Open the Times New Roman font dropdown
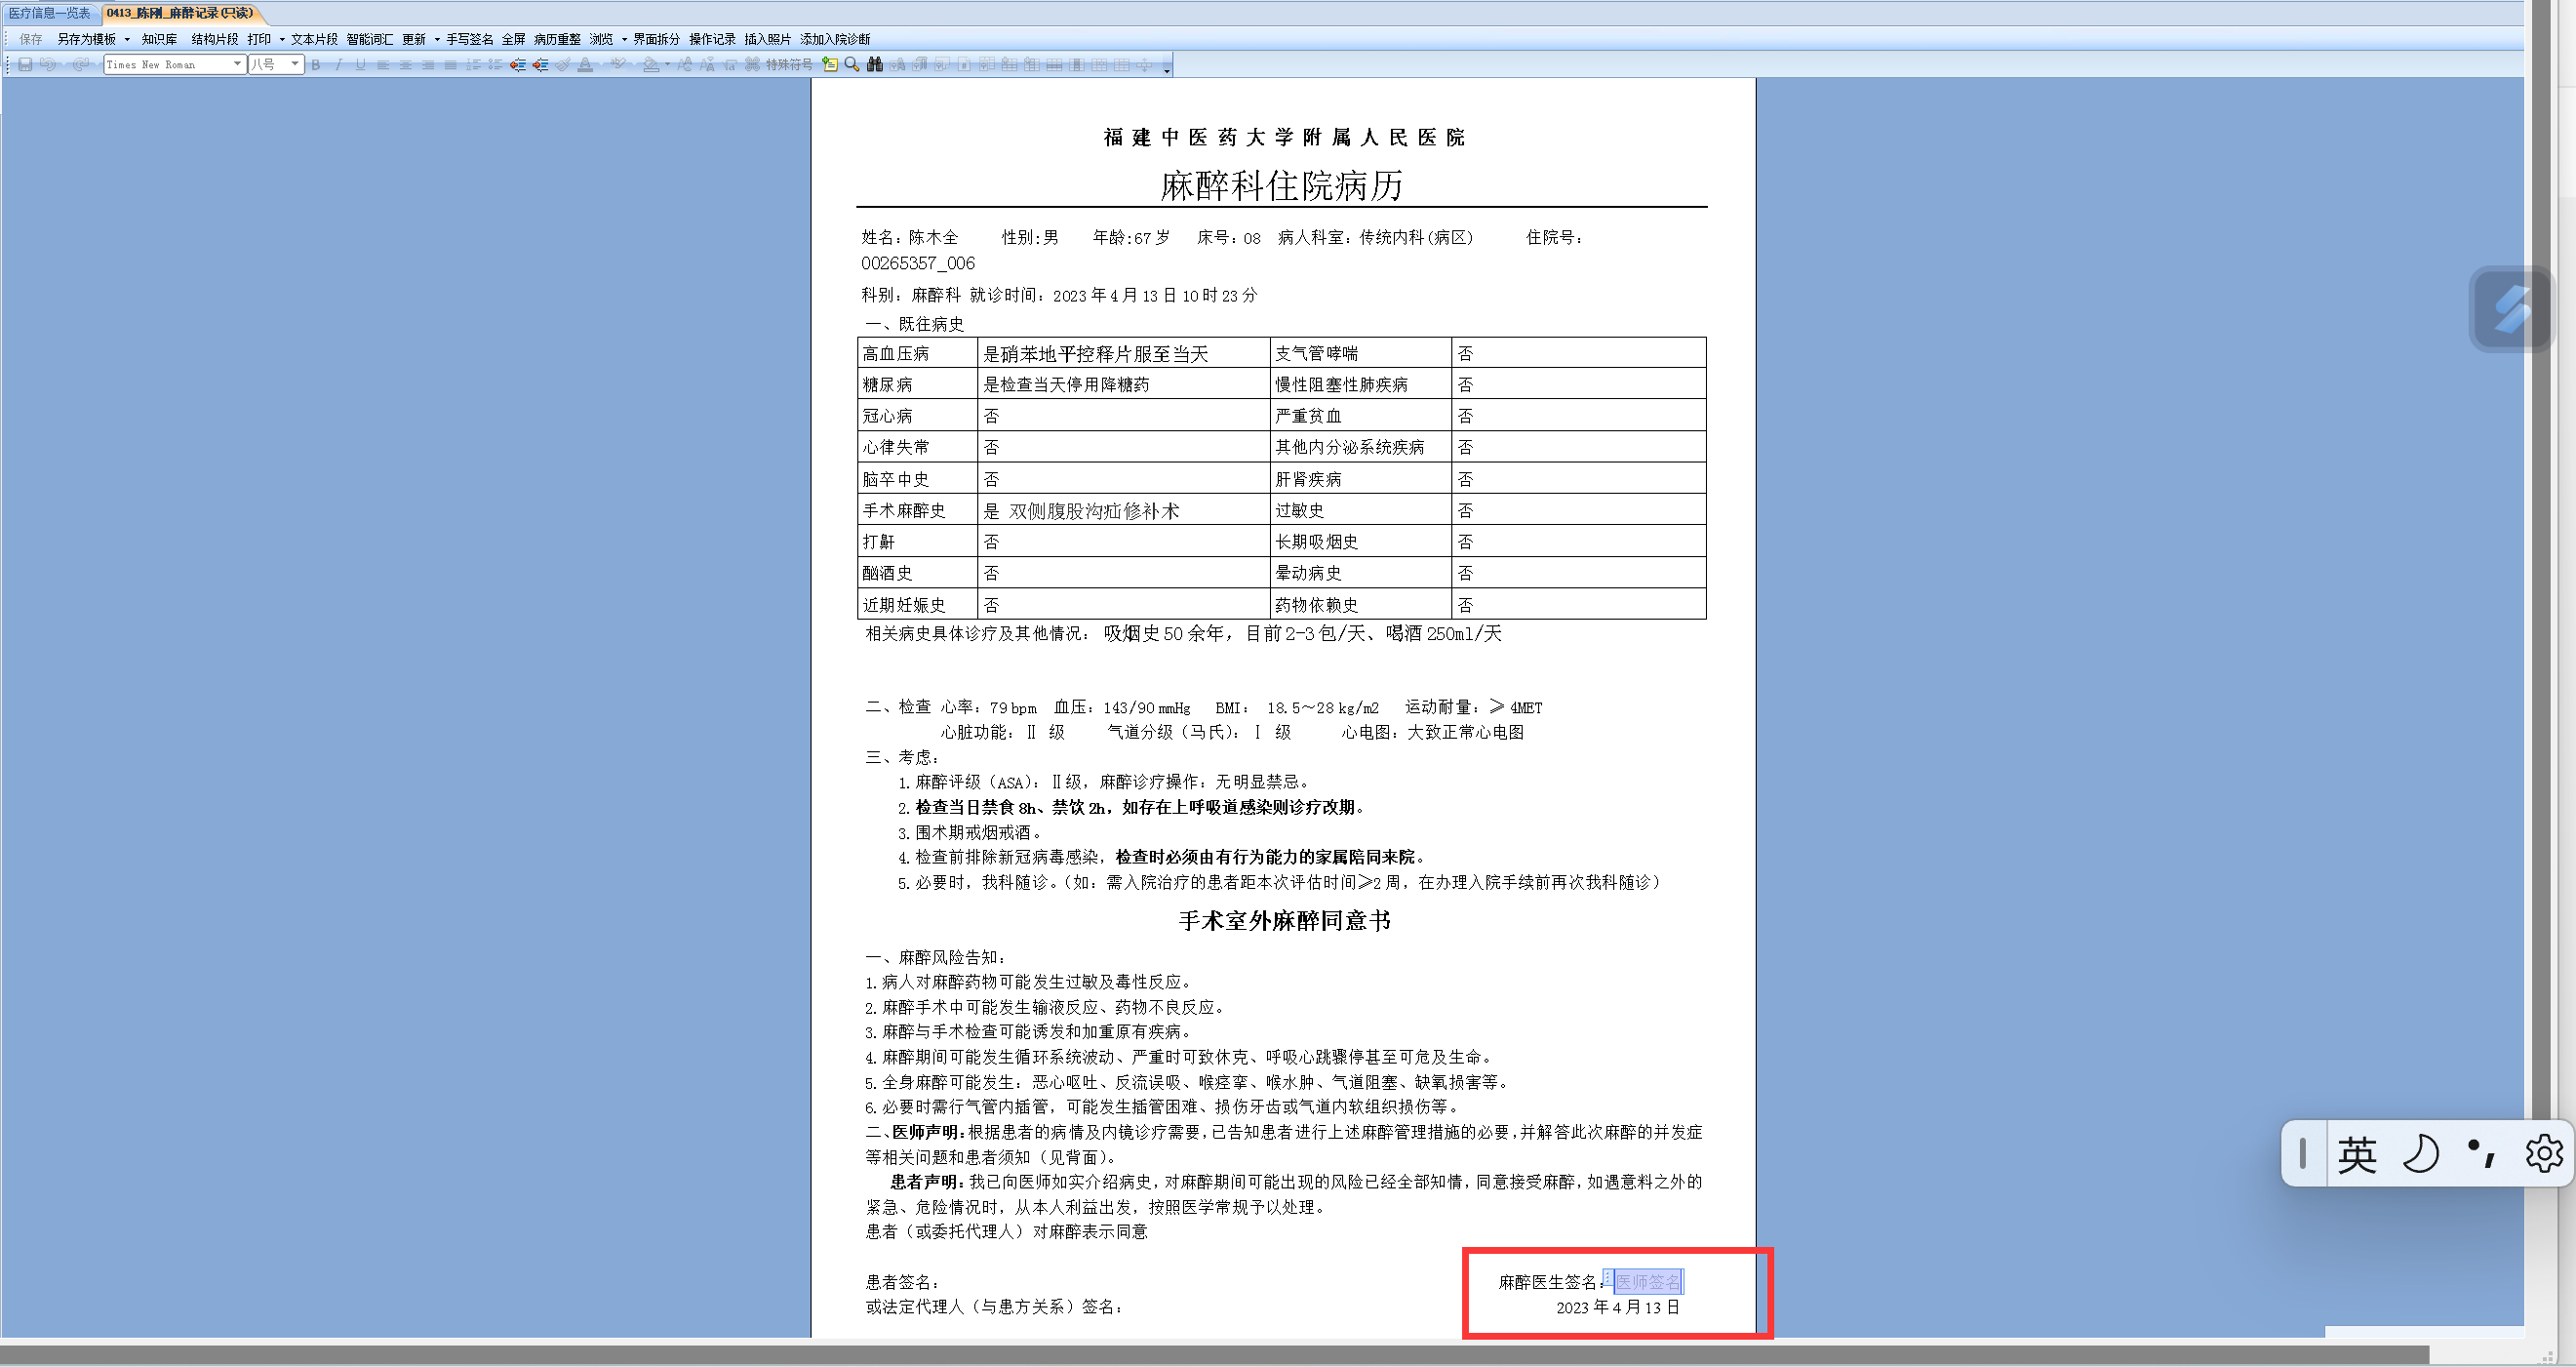This screenshot has height=1367, width=2576. point(237,64)
